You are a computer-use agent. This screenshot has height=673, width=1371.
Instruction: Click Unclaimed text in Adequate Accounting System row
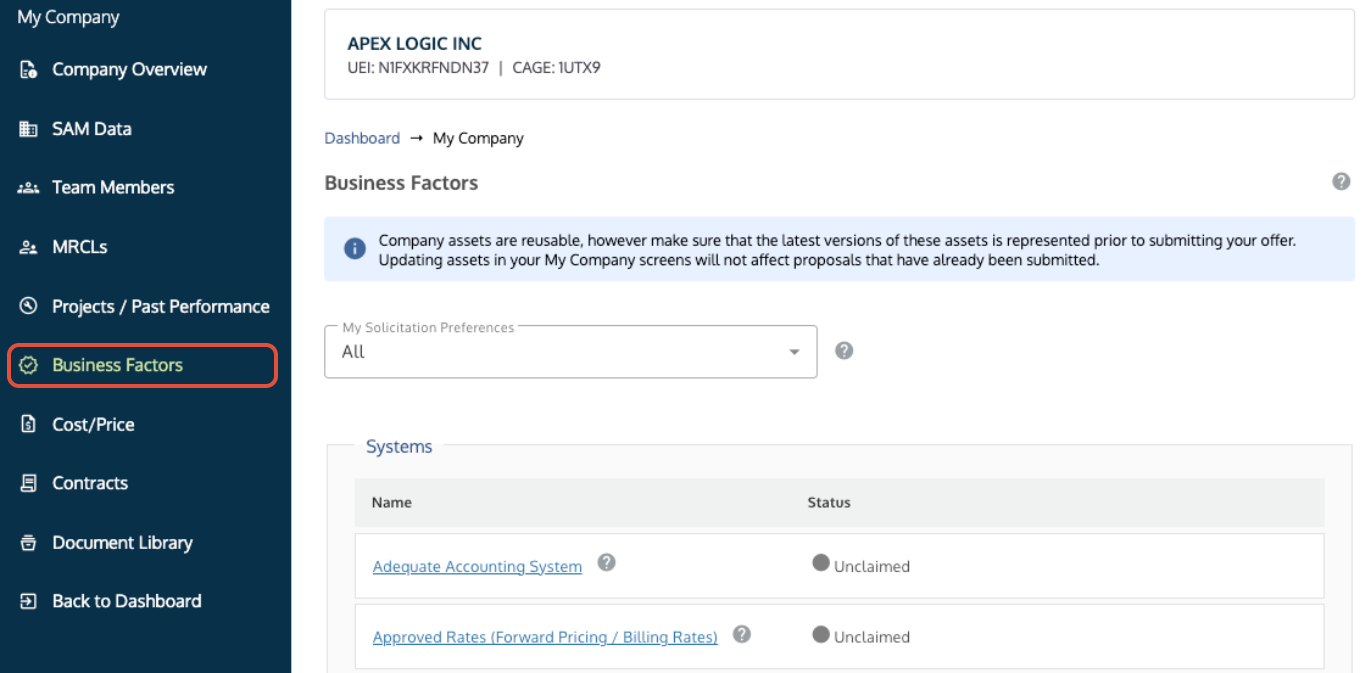872,567
